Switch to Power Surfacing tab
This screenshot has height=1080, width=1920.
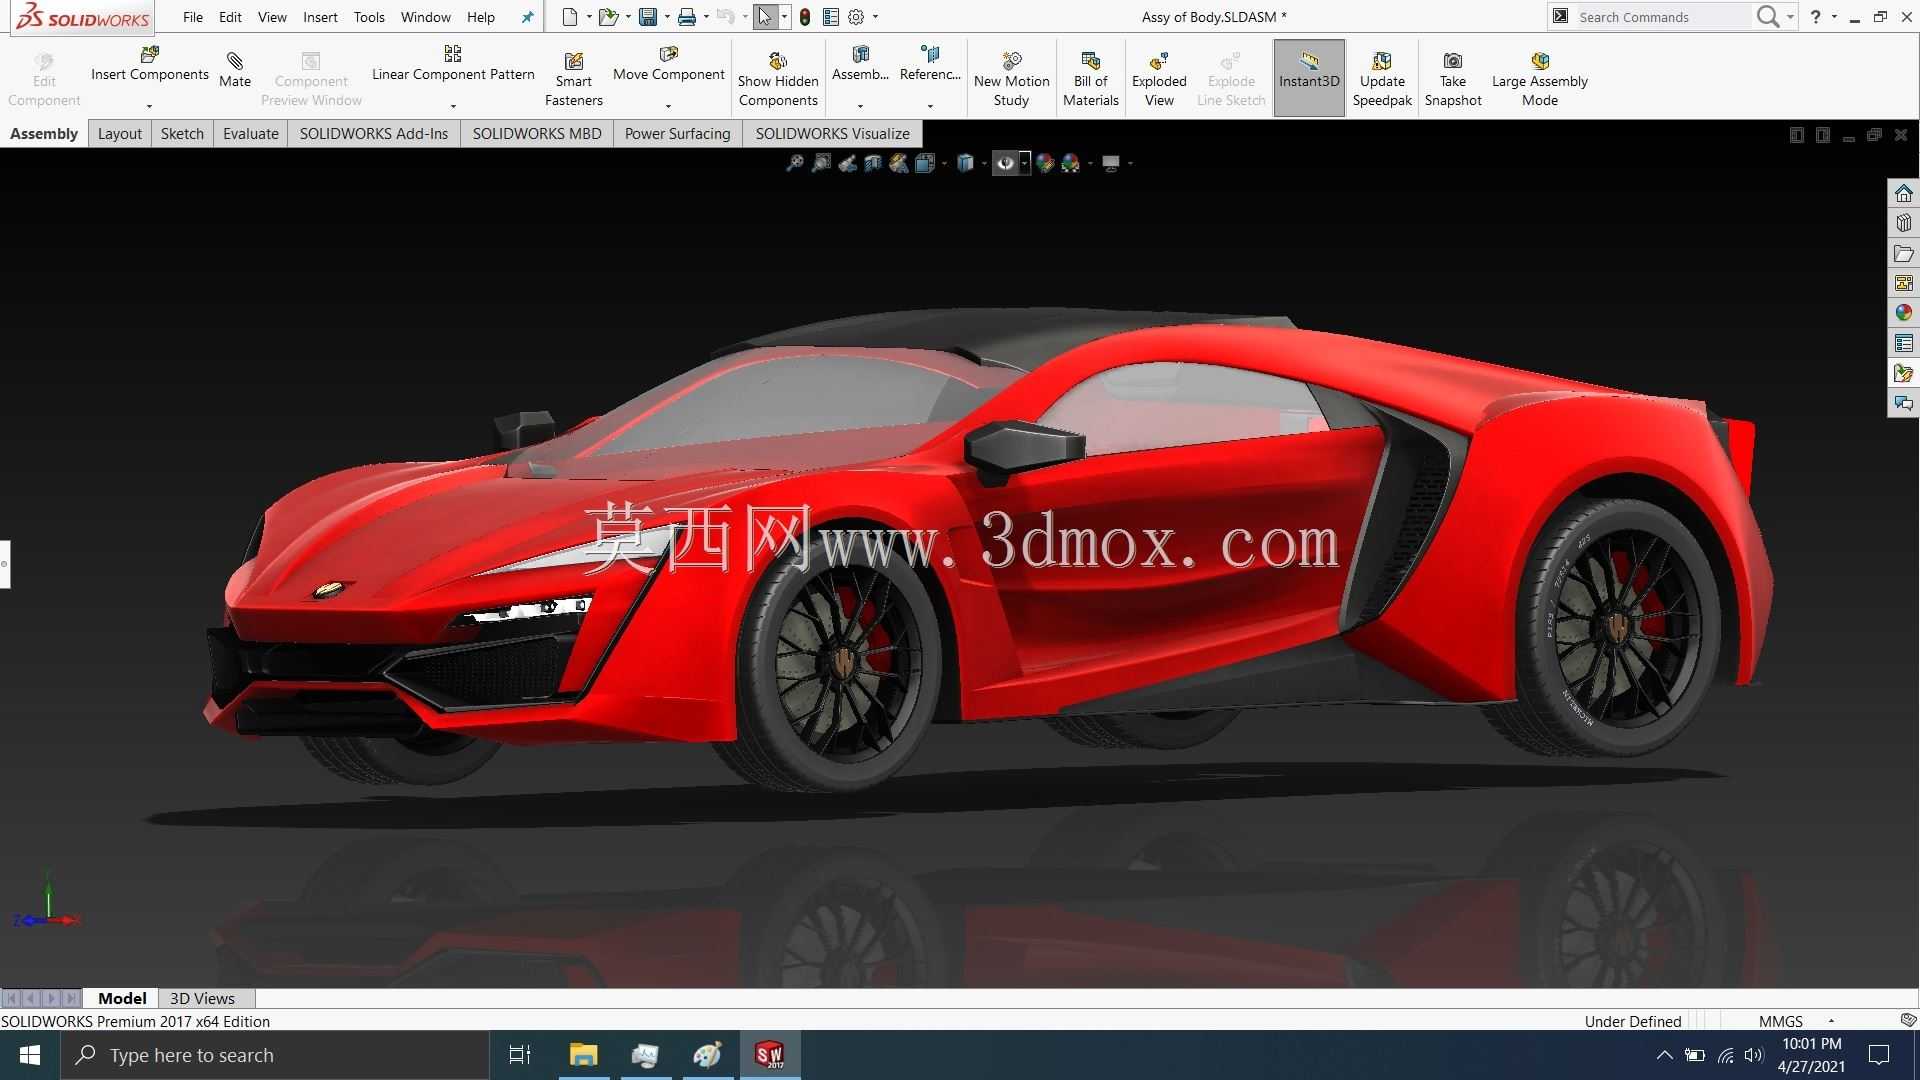[677, 133]
